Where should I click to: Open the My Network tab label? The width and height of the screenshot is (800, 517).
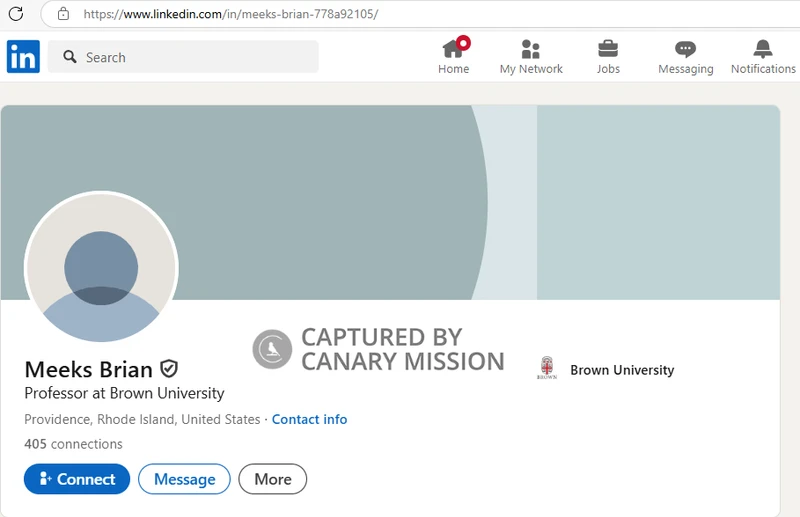click(x=531, y=69)
